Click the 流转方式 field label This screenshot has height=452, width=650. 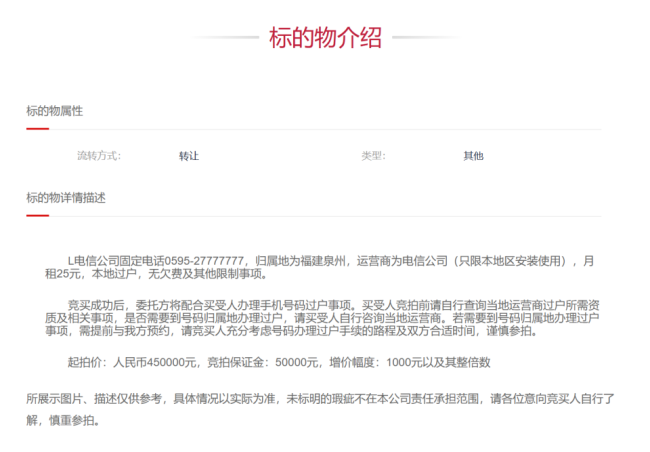pos(98,156)
